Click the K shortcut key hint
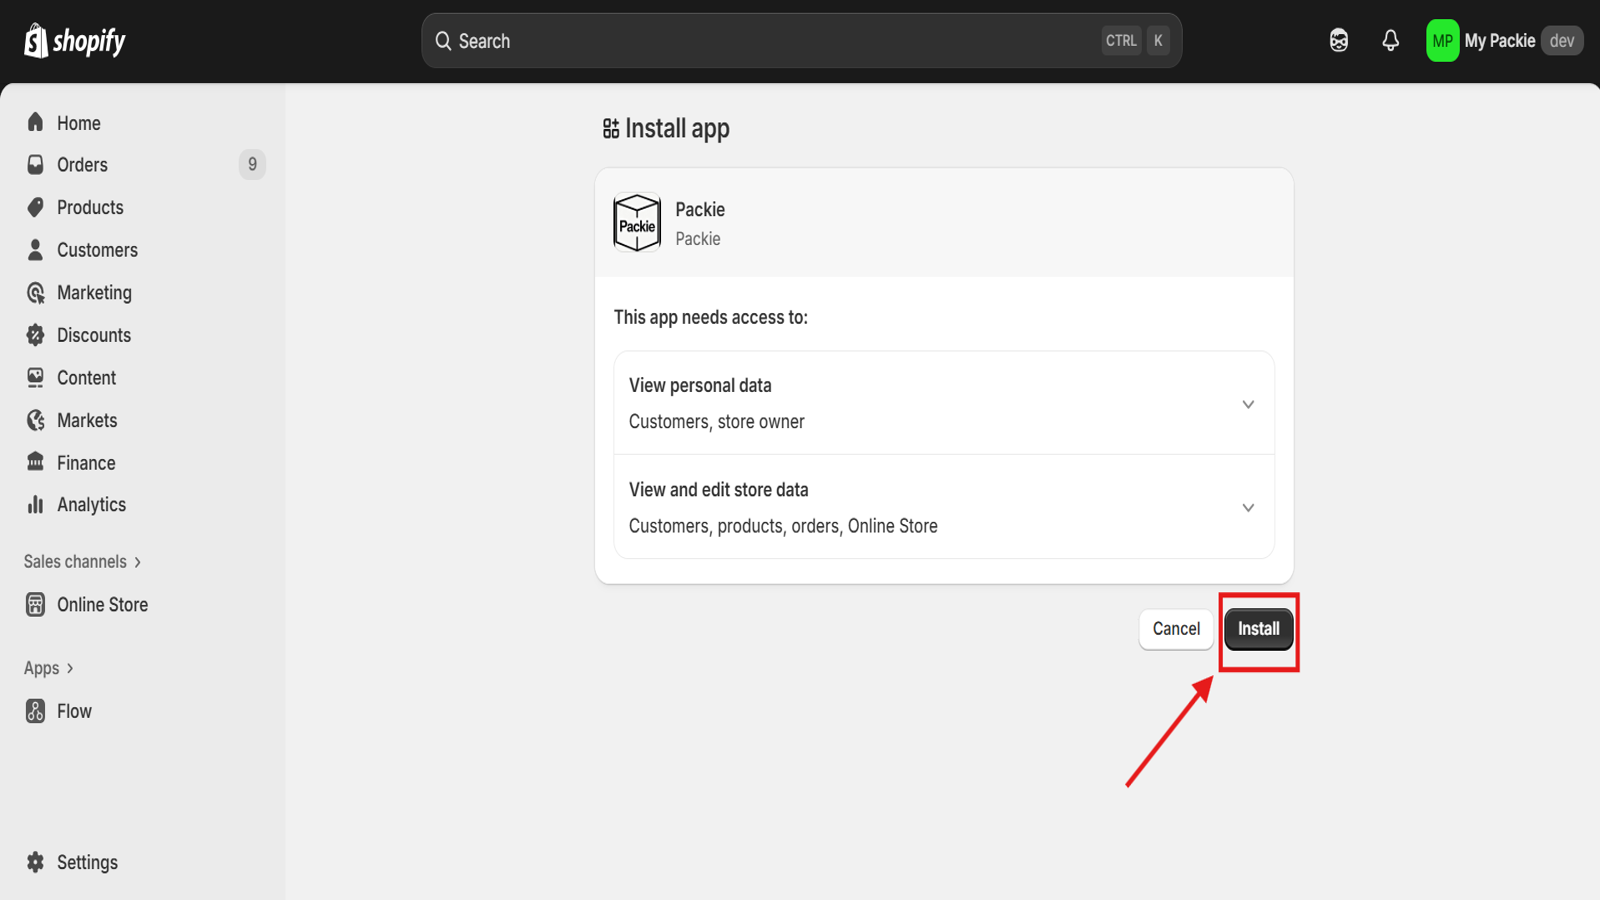1600x900 pixels. click(x=1158, y=41)
